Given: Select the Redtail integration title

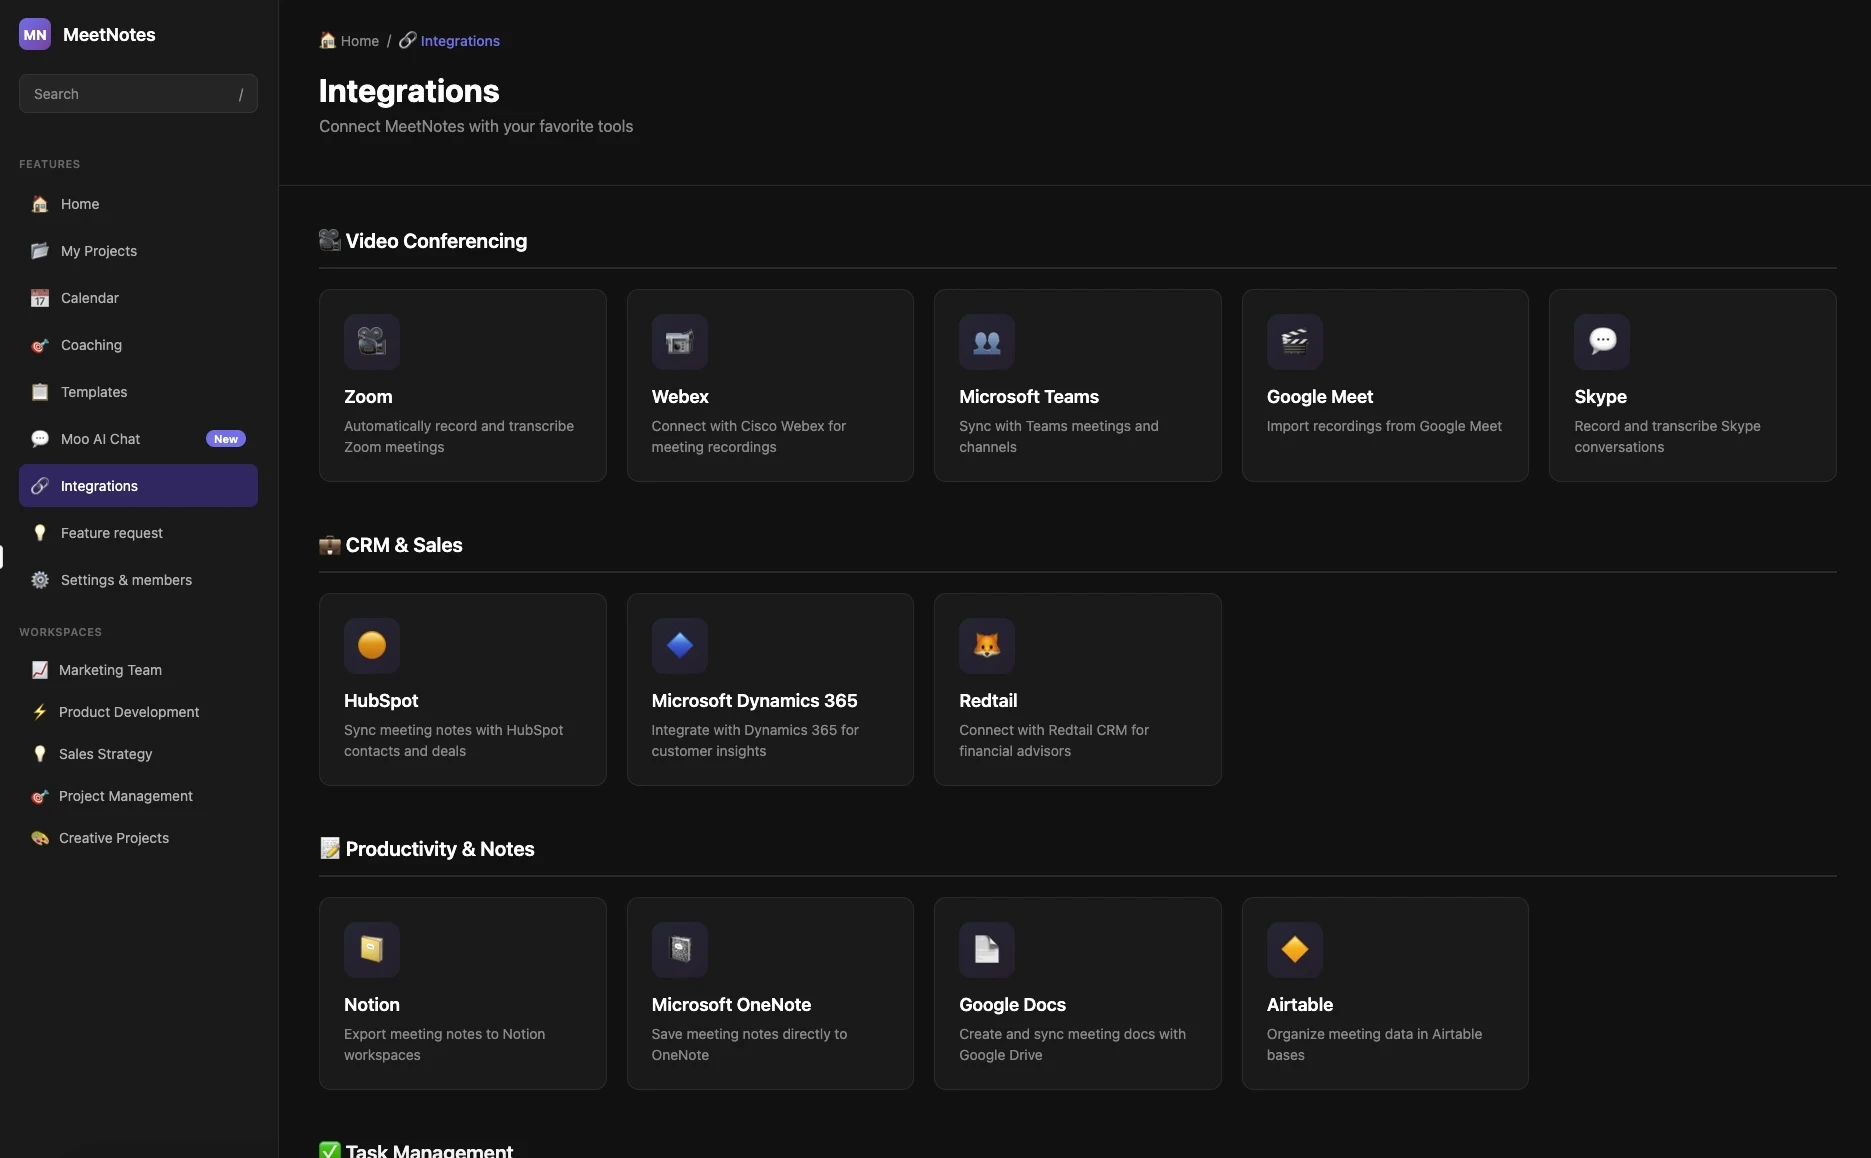Looking at the screenshot, I should pyautogui.click(x=988, y=701).
